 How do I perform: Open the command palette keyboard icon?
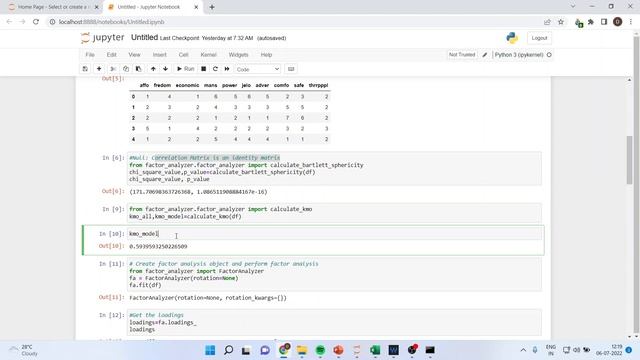click(x=291, y=69)
